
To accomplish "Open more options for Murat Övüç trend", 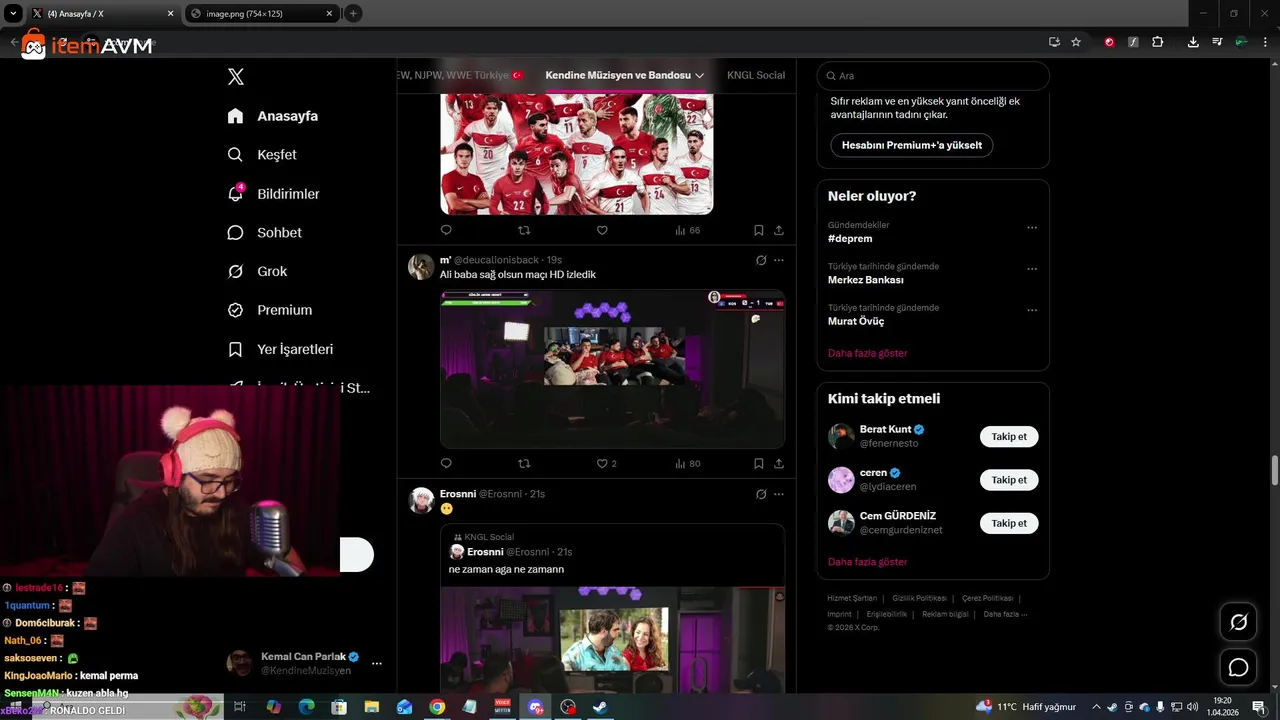I will coord(1032,310).
